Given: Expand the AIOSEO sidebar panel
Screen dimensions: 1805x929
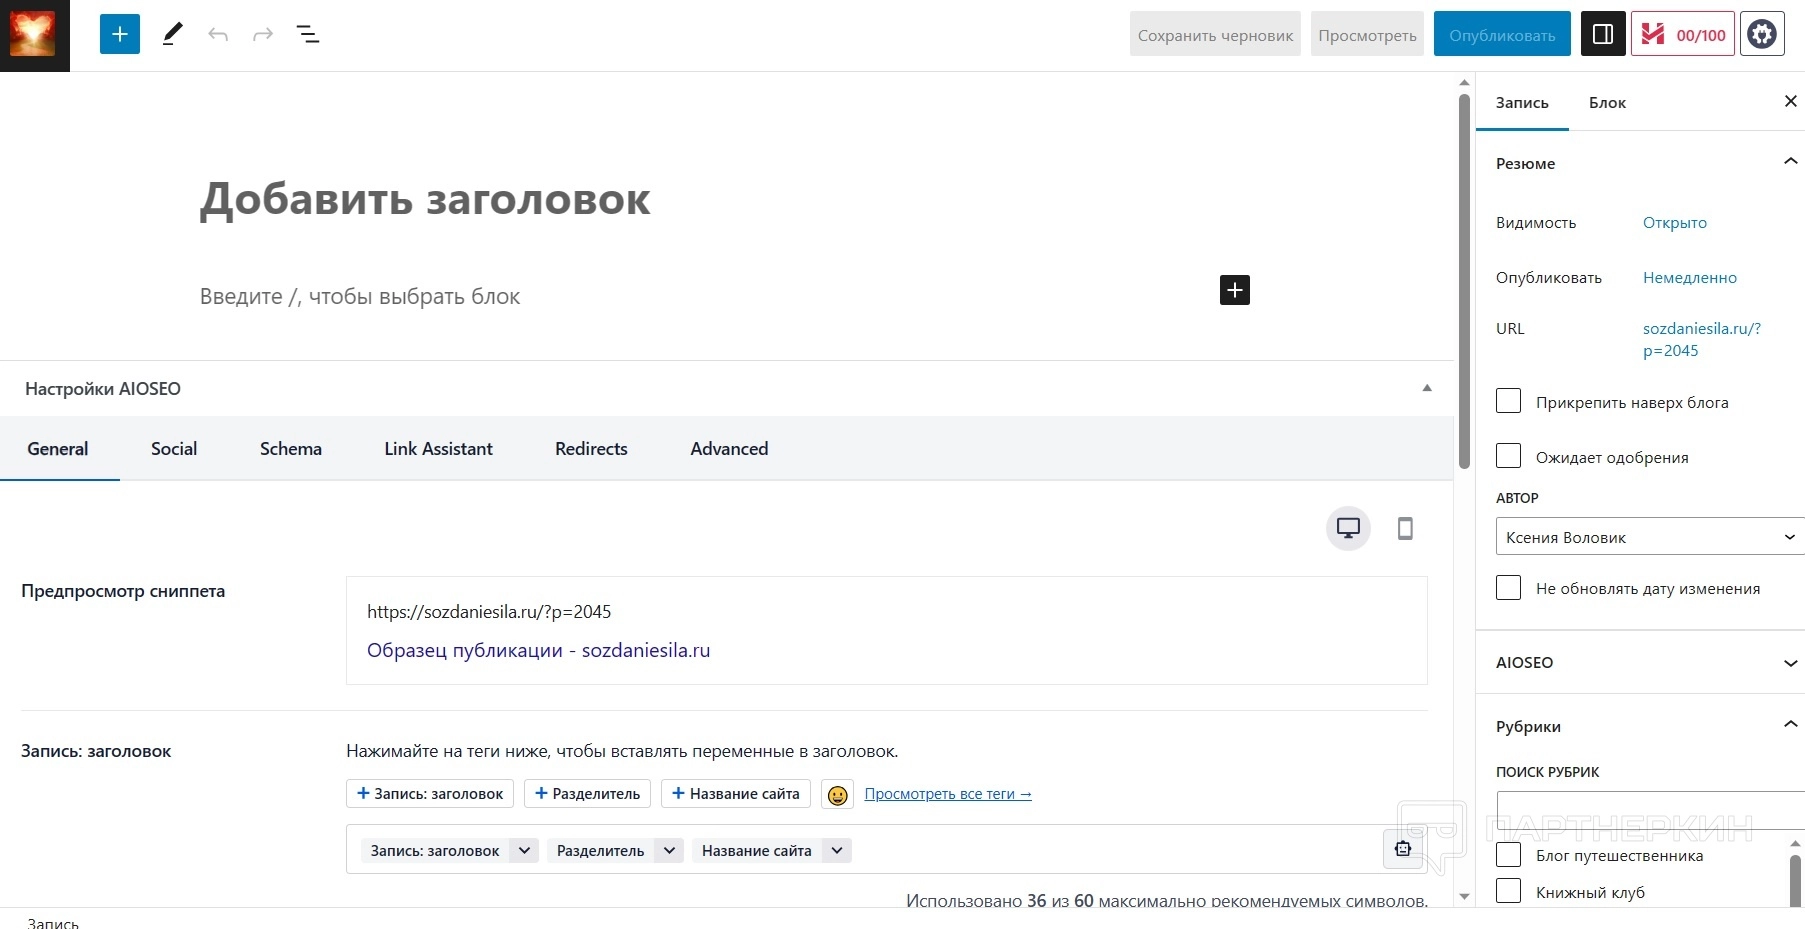Looking at the screenshot, I should click(x=1790, y=662).
